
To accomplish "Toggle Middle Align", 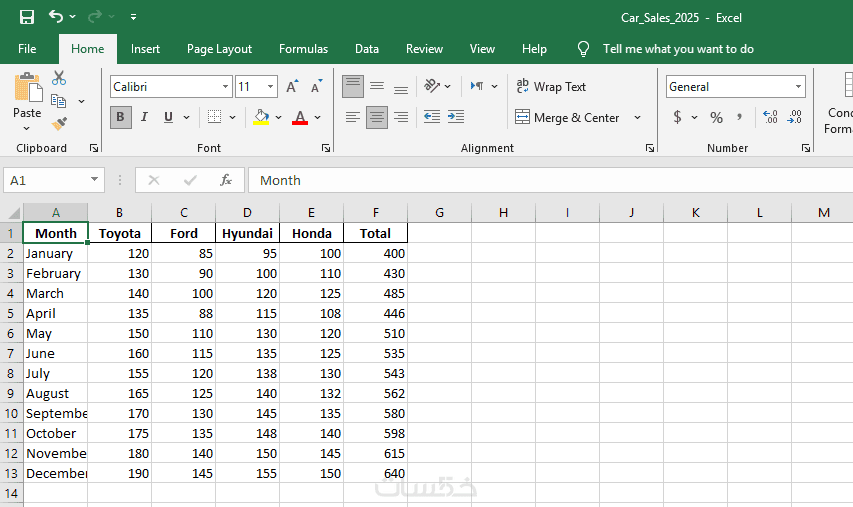I will tap(377, 86).
